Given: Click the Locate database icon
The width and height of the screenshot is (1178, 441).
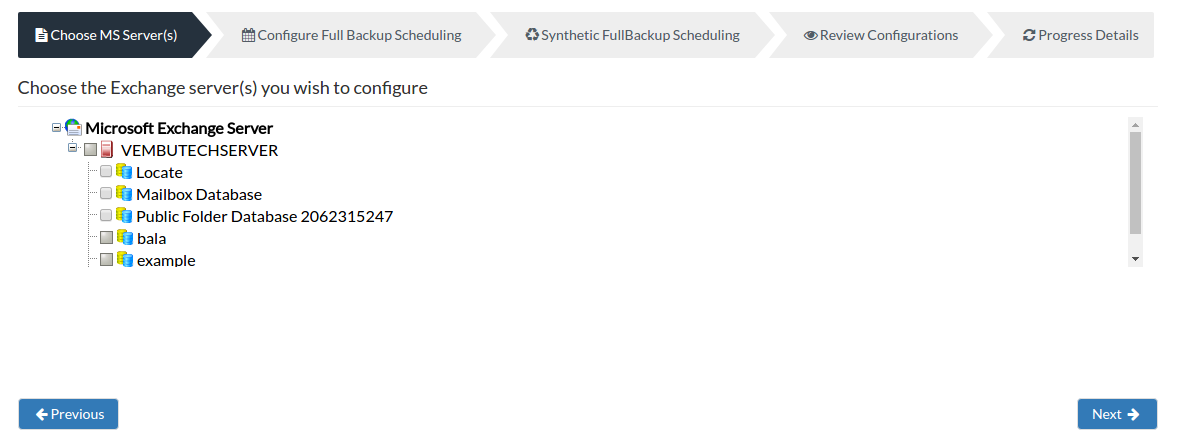Looking at the screenshot, I should tap(124, 171).
